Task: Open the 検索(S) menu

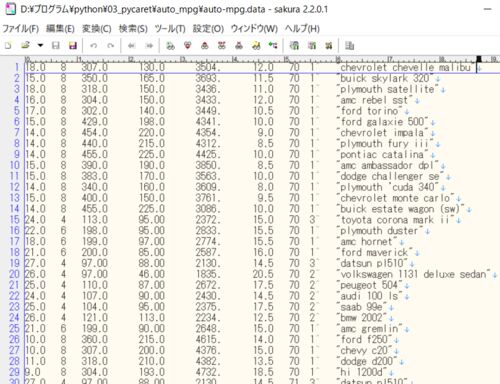Action: pyautogui.click(x=133, y=29)
